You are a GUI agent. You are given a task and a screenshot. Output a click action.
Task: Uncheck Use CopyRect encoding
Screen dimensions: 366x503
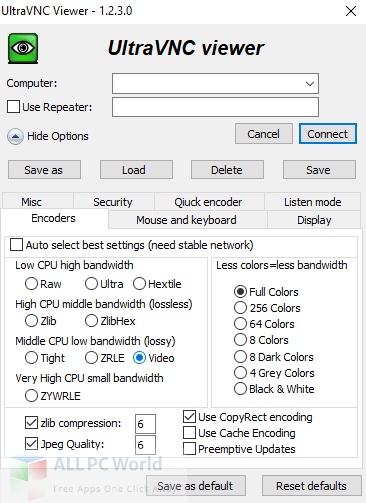[x=189, y=417]
